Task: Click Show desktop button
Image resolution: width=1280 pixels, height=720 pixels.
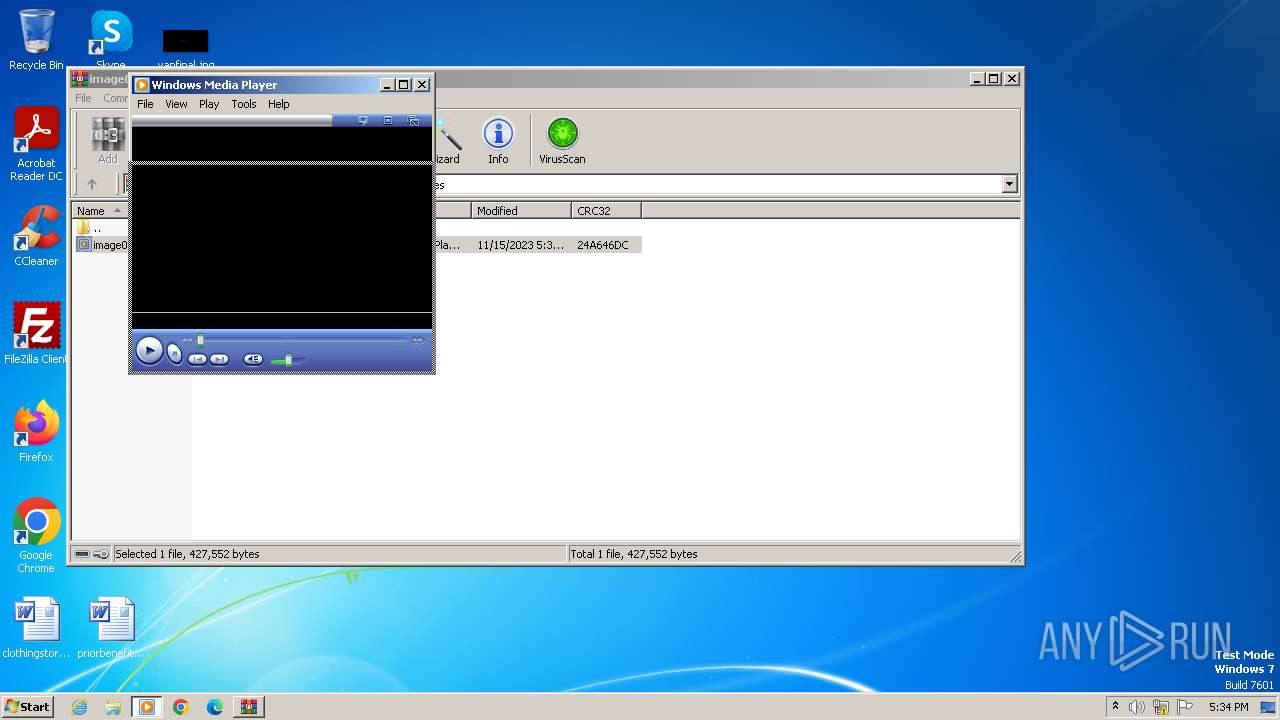Action: (x=1270, y=707)
